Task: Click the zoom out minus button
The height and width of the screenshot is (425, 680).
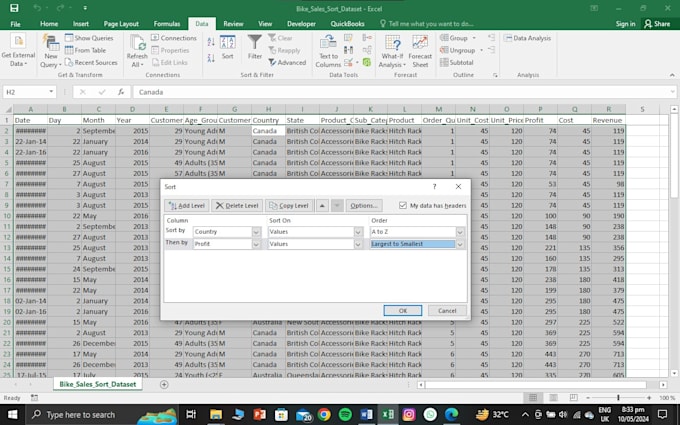Action: click(x=588, y=398)
